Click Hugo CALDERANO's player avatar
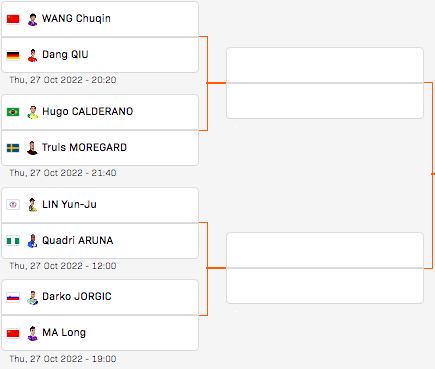This screenshot has width=435, height=369. click(32, 112)
